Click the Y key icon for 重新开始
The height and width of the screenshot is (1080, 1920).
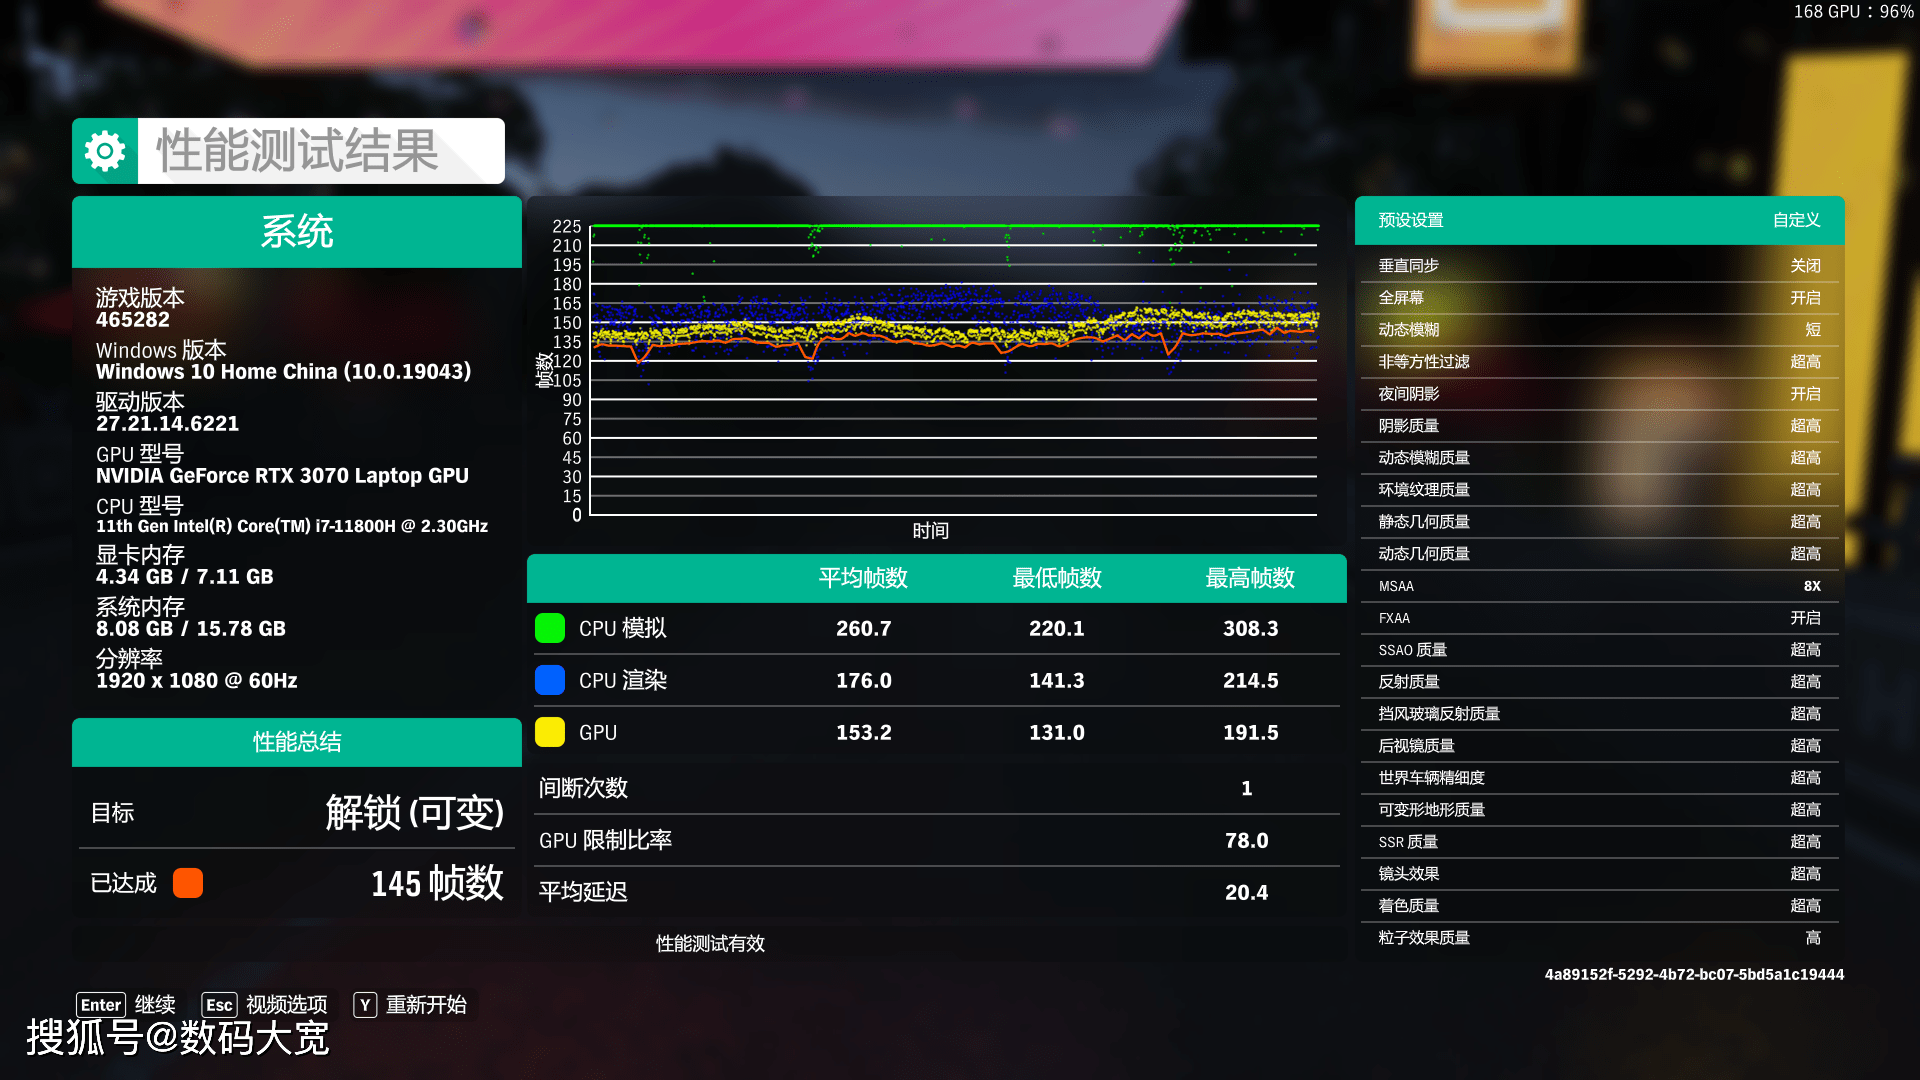[365, 1005]
